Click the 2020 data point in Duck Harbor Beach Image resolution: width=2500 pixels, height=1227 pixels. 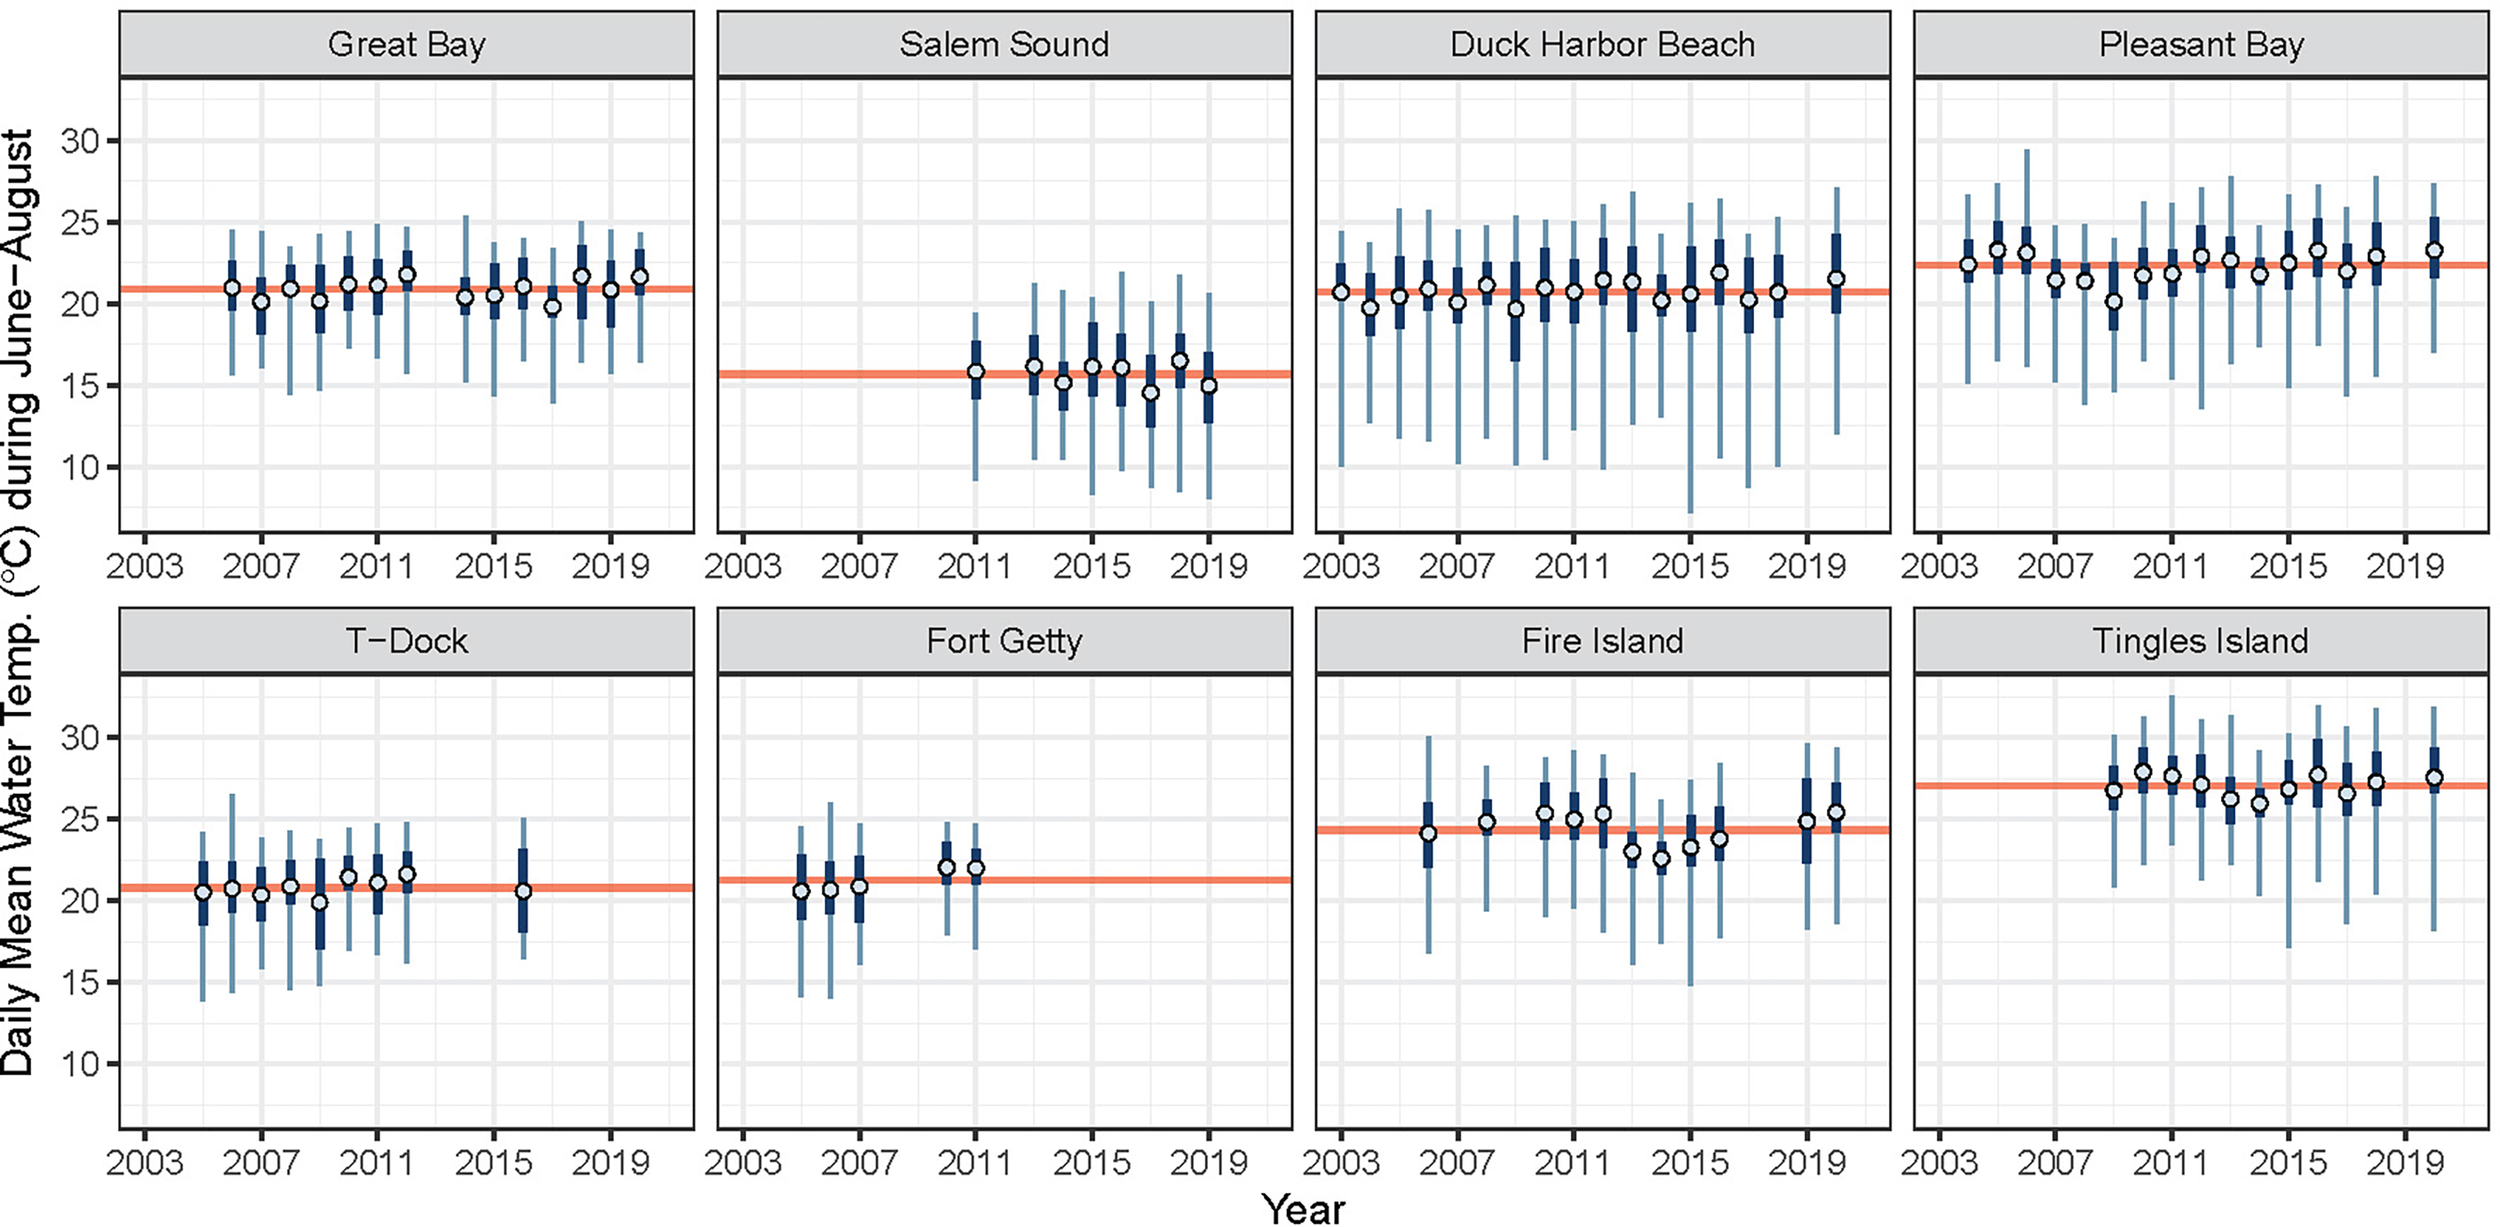pyautogui.click(x=1836, y=279)
